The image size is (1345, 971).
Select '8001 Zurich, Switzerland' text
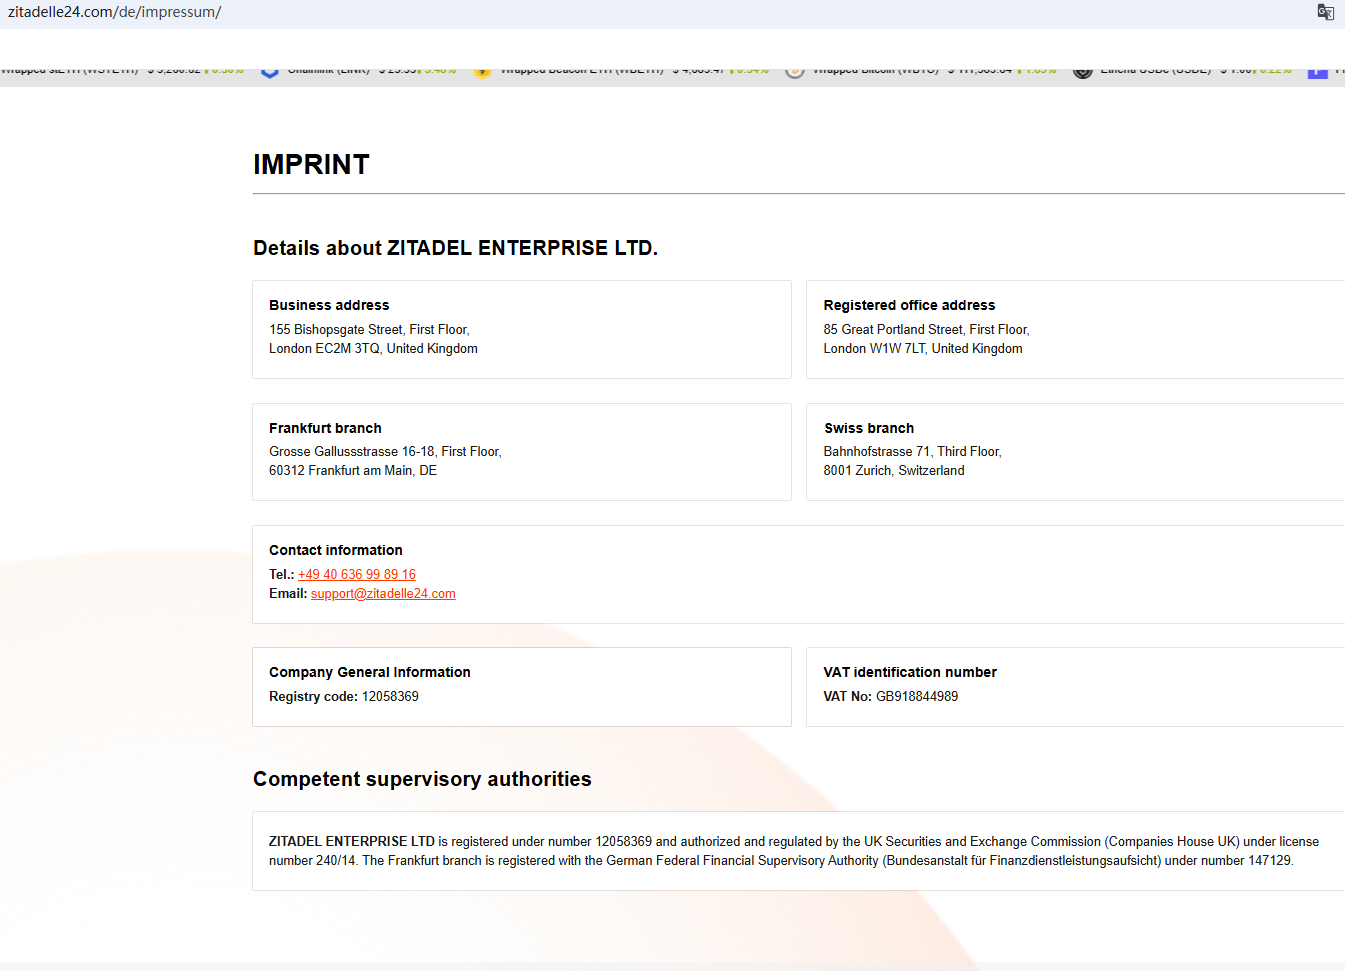[894, 470]
